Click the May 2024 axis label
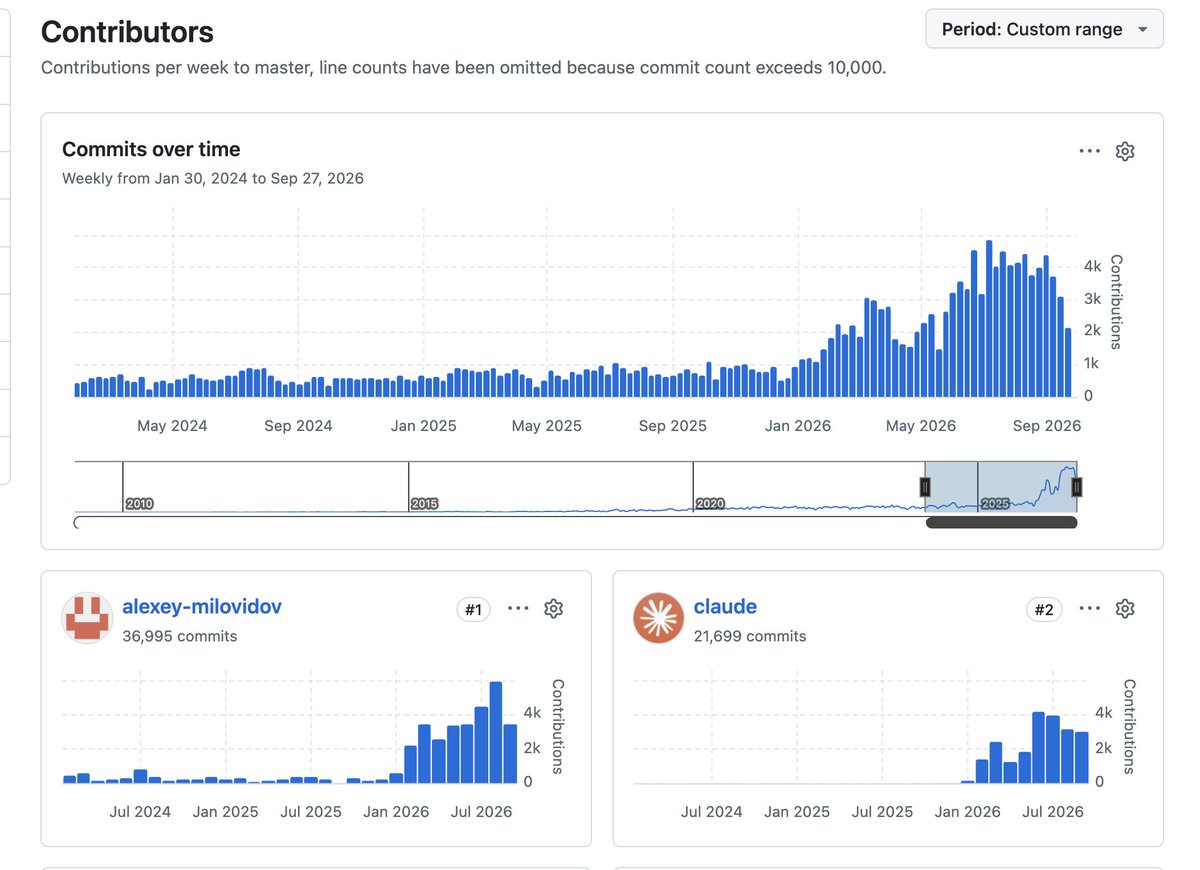This screenshot has width=1200, height=870. 172,426
